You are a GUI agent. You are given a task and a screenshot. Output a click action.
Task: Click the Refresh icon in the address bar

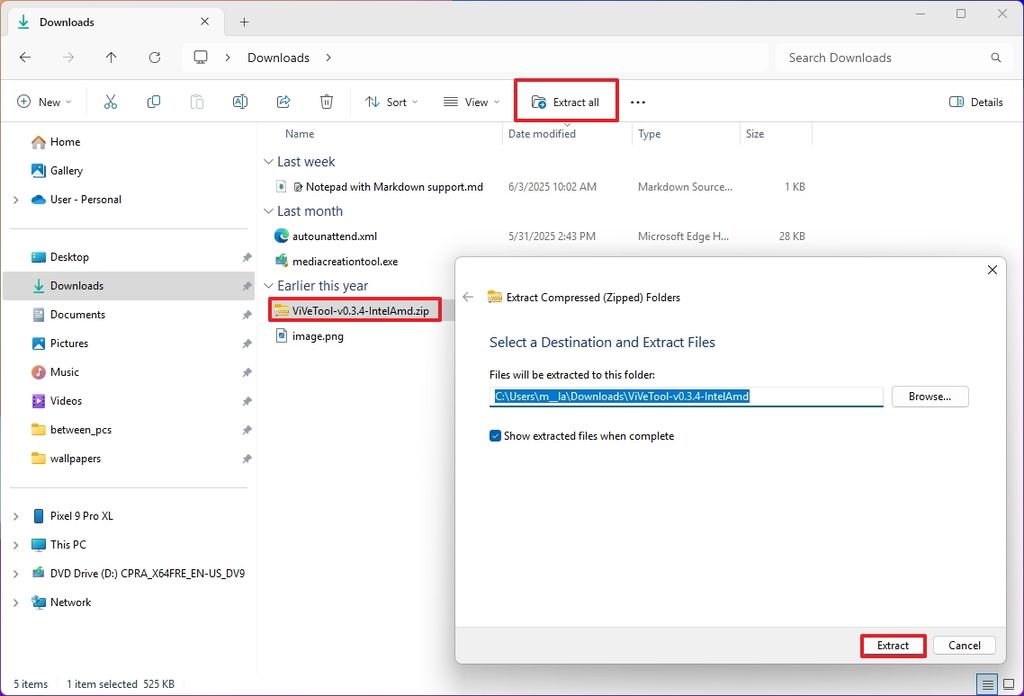(154, 57)
